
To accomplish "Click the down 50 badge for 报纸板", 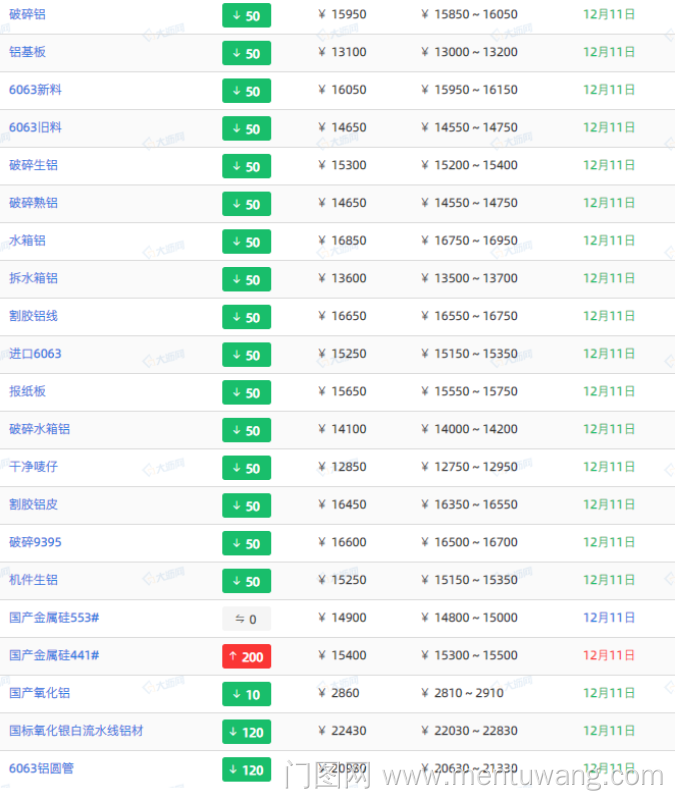I will point(246,392).
